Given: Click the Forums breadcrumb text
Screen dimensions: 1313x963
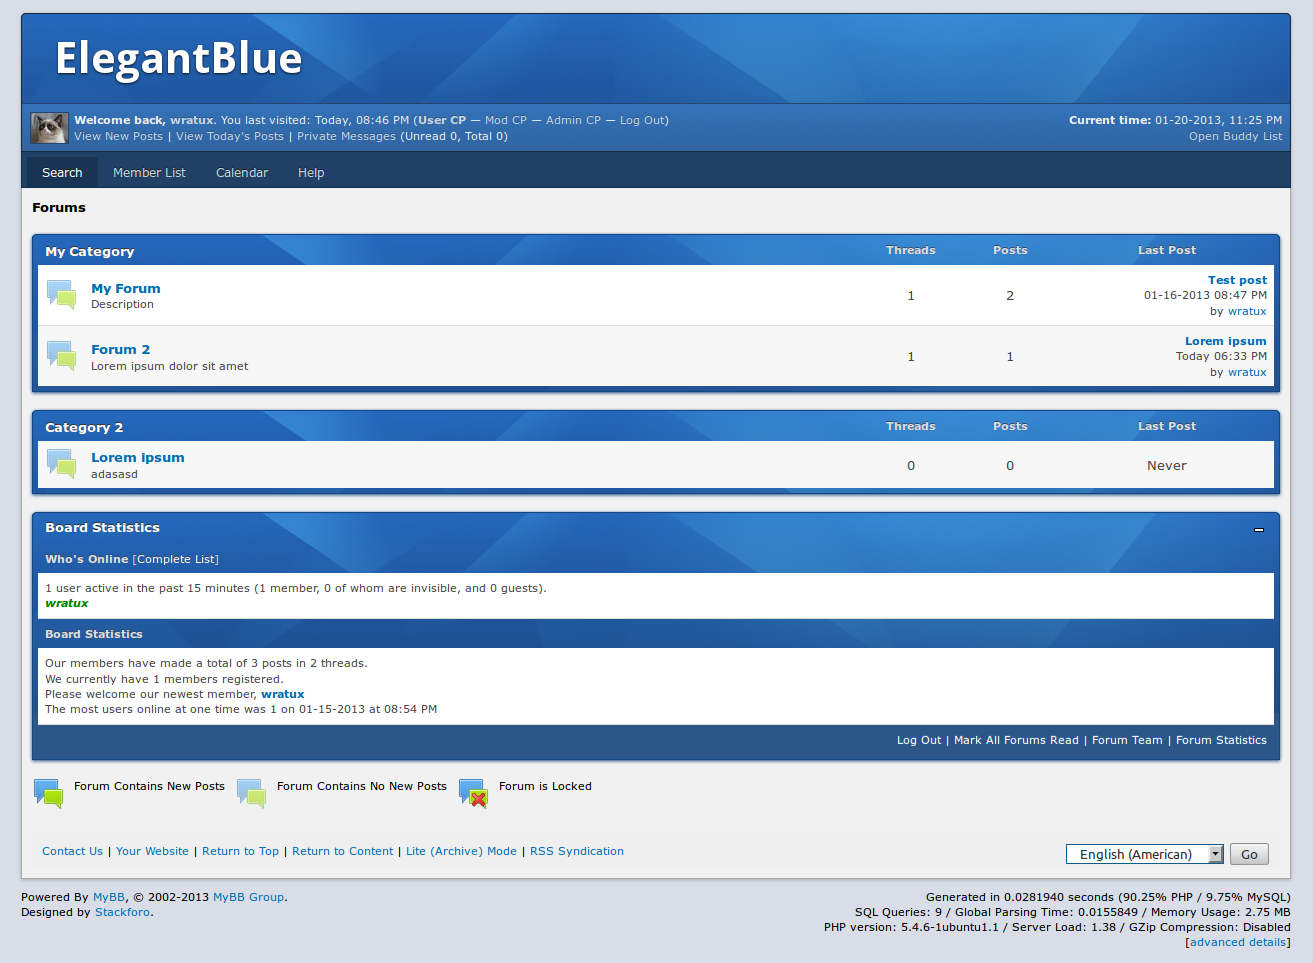Looking at the screenshot, I should click(59, 208).
